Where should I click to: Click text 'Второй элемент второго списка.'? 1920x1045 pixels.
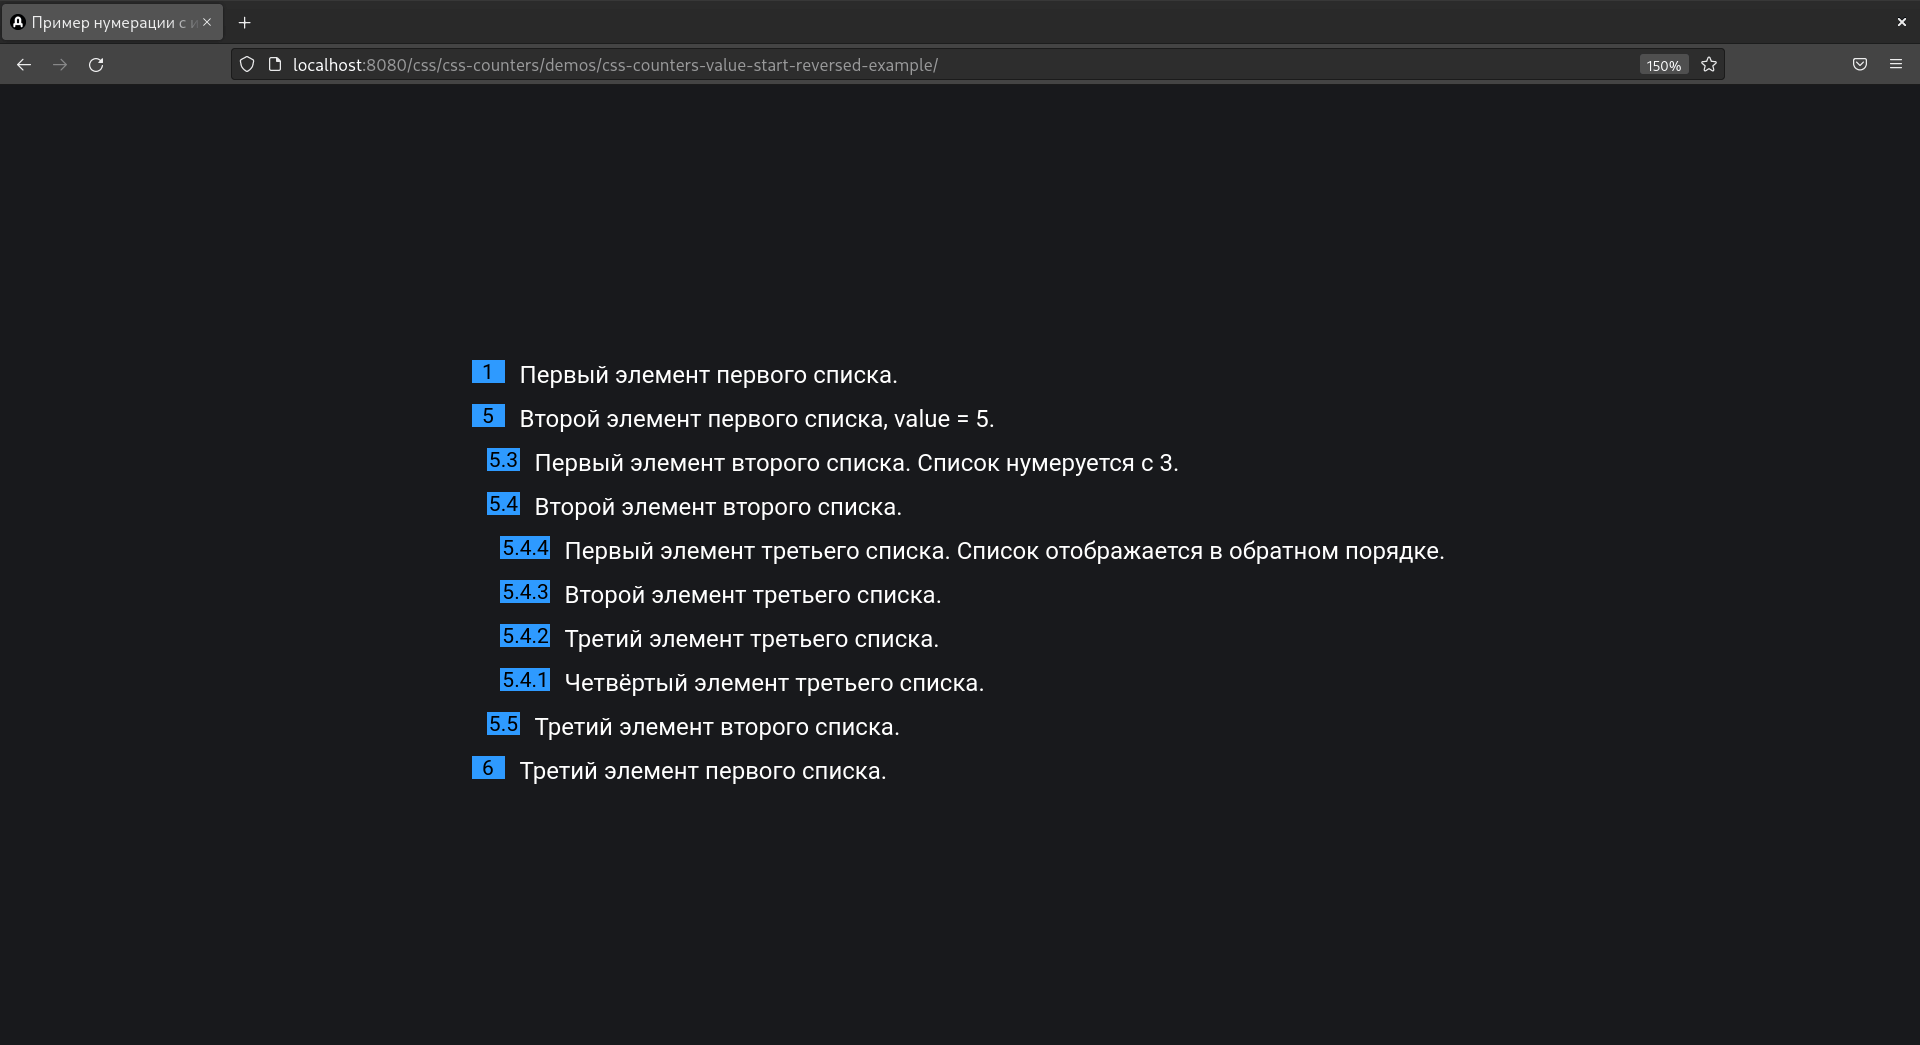click(x=718, y=507)
